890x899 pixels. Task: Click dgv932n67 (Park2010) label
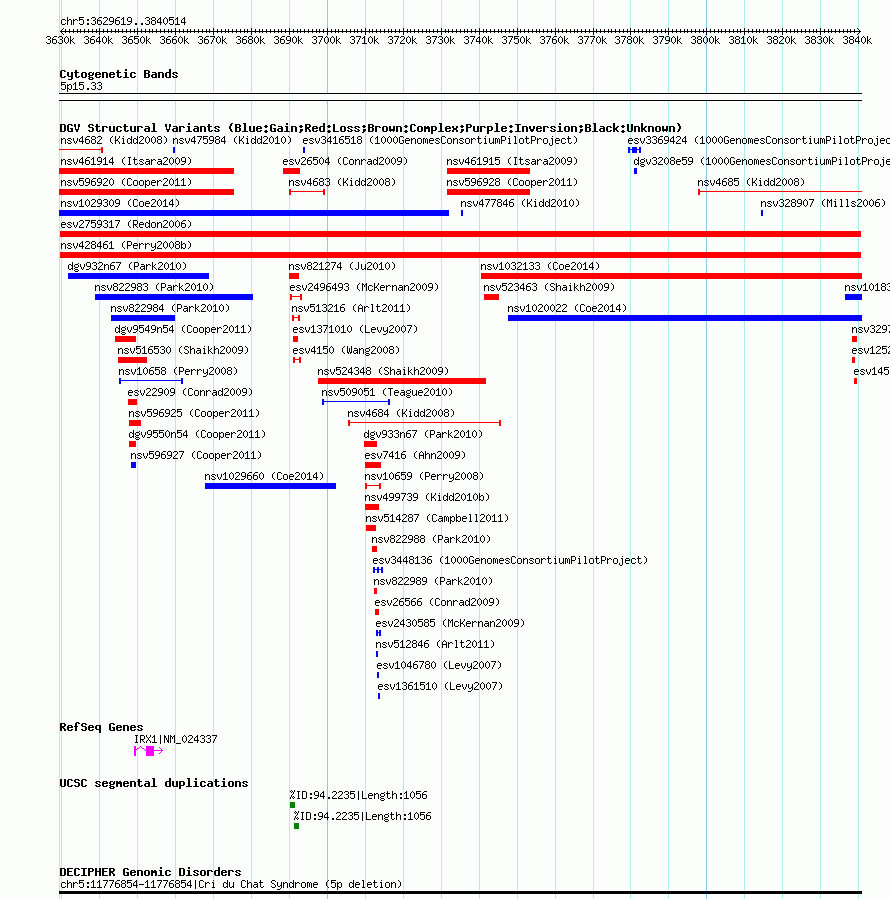coord(127,267)
